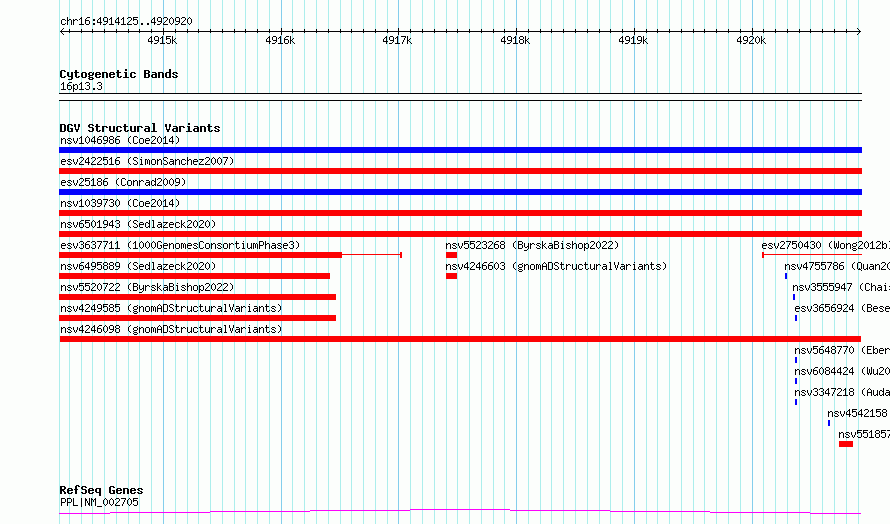Open variant esv2422516 (SimonSanchez2007) label
The width and height of the screenshot is (890, 524).
[x=147, y=161]
